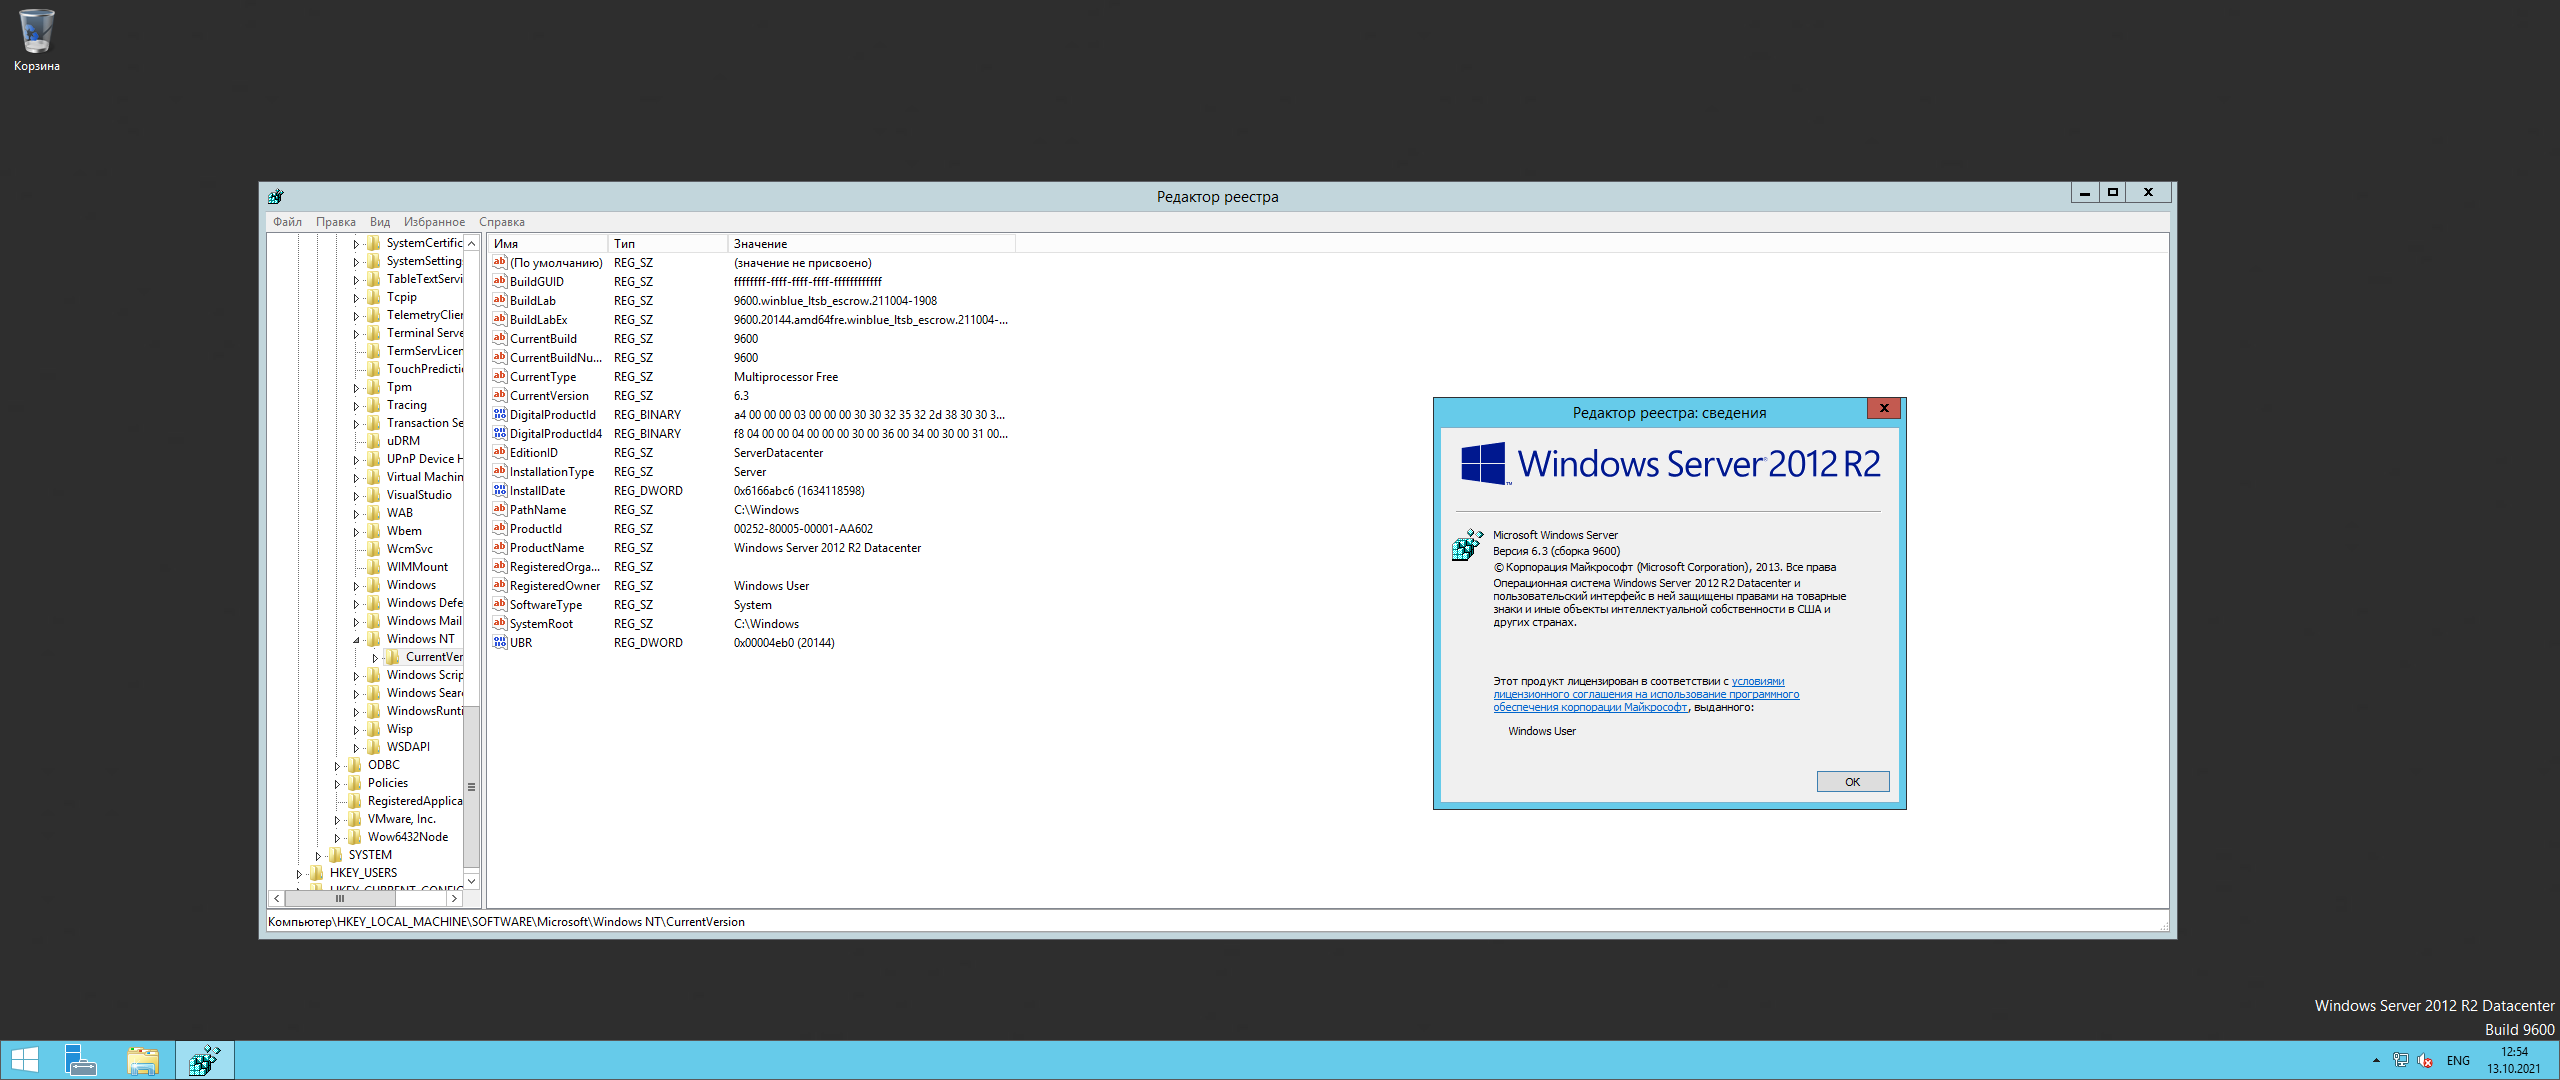
Task: Select the DigitalProductId binary value icon
Action: (x=500, y=414)
